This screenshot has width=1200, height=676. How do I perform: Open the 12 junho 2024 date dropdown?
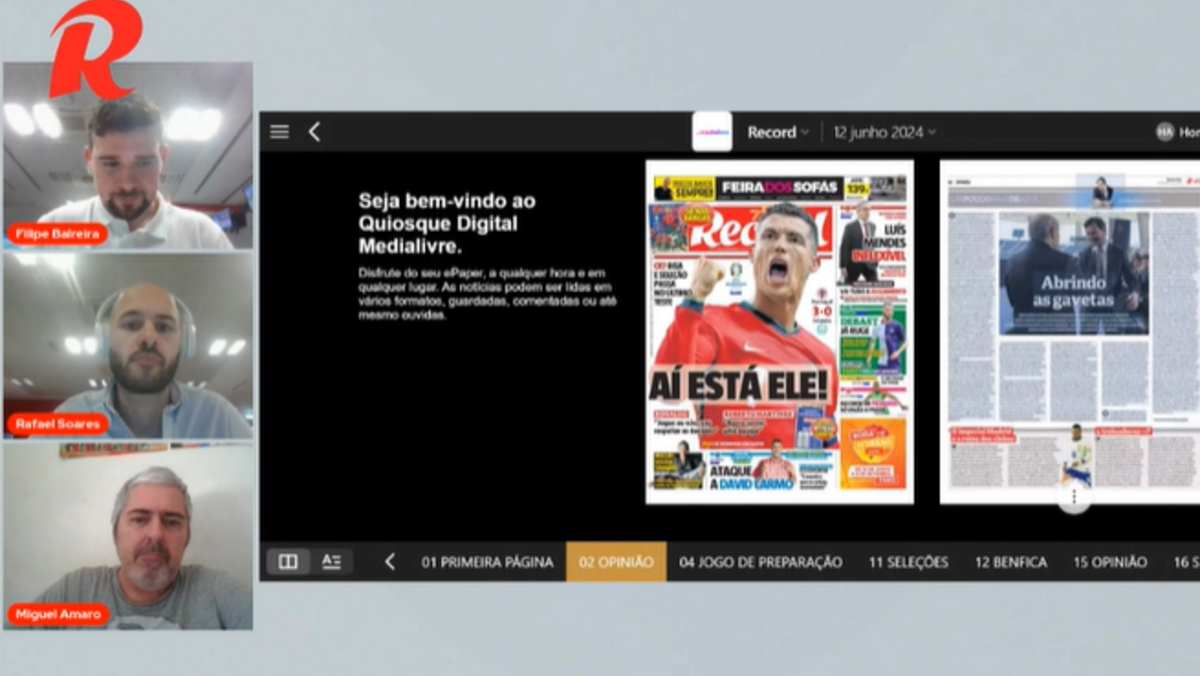point(884,132)
